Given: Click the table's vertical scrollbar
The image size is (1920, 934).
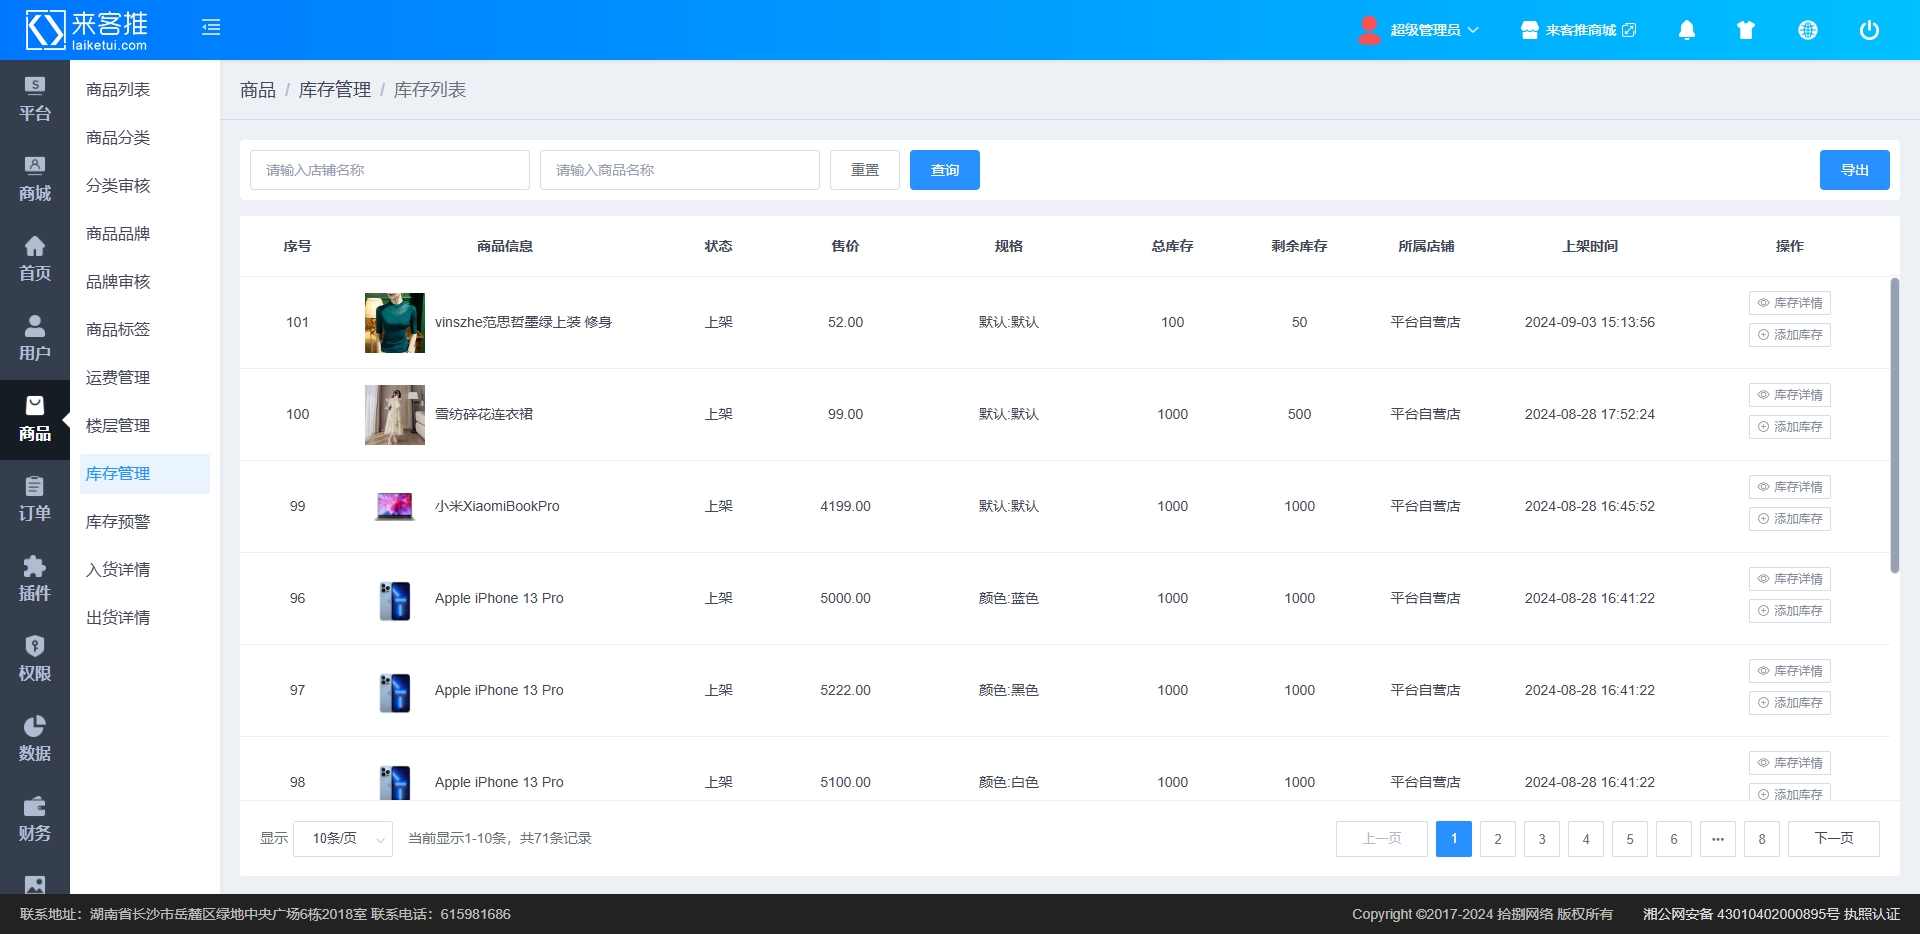Looking at the screenshot, I should click(x=1894, y=425).
